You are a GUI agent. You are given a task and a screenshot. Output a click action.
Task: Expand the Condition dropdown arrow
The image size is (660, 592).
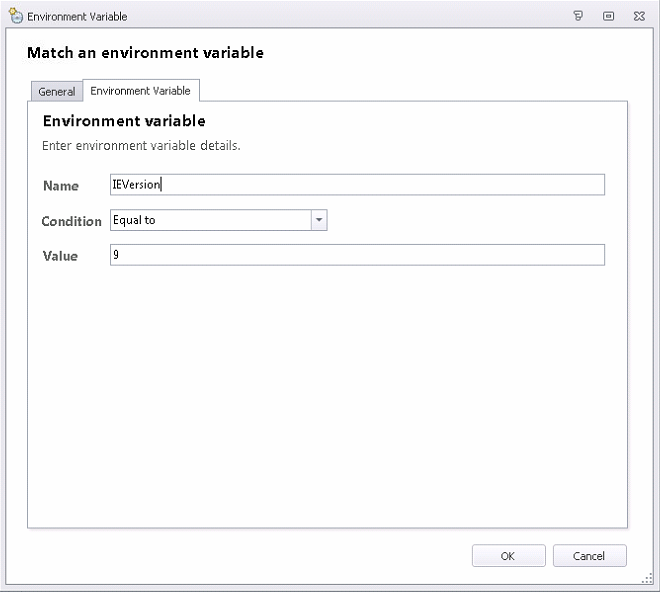click(319, 220)
